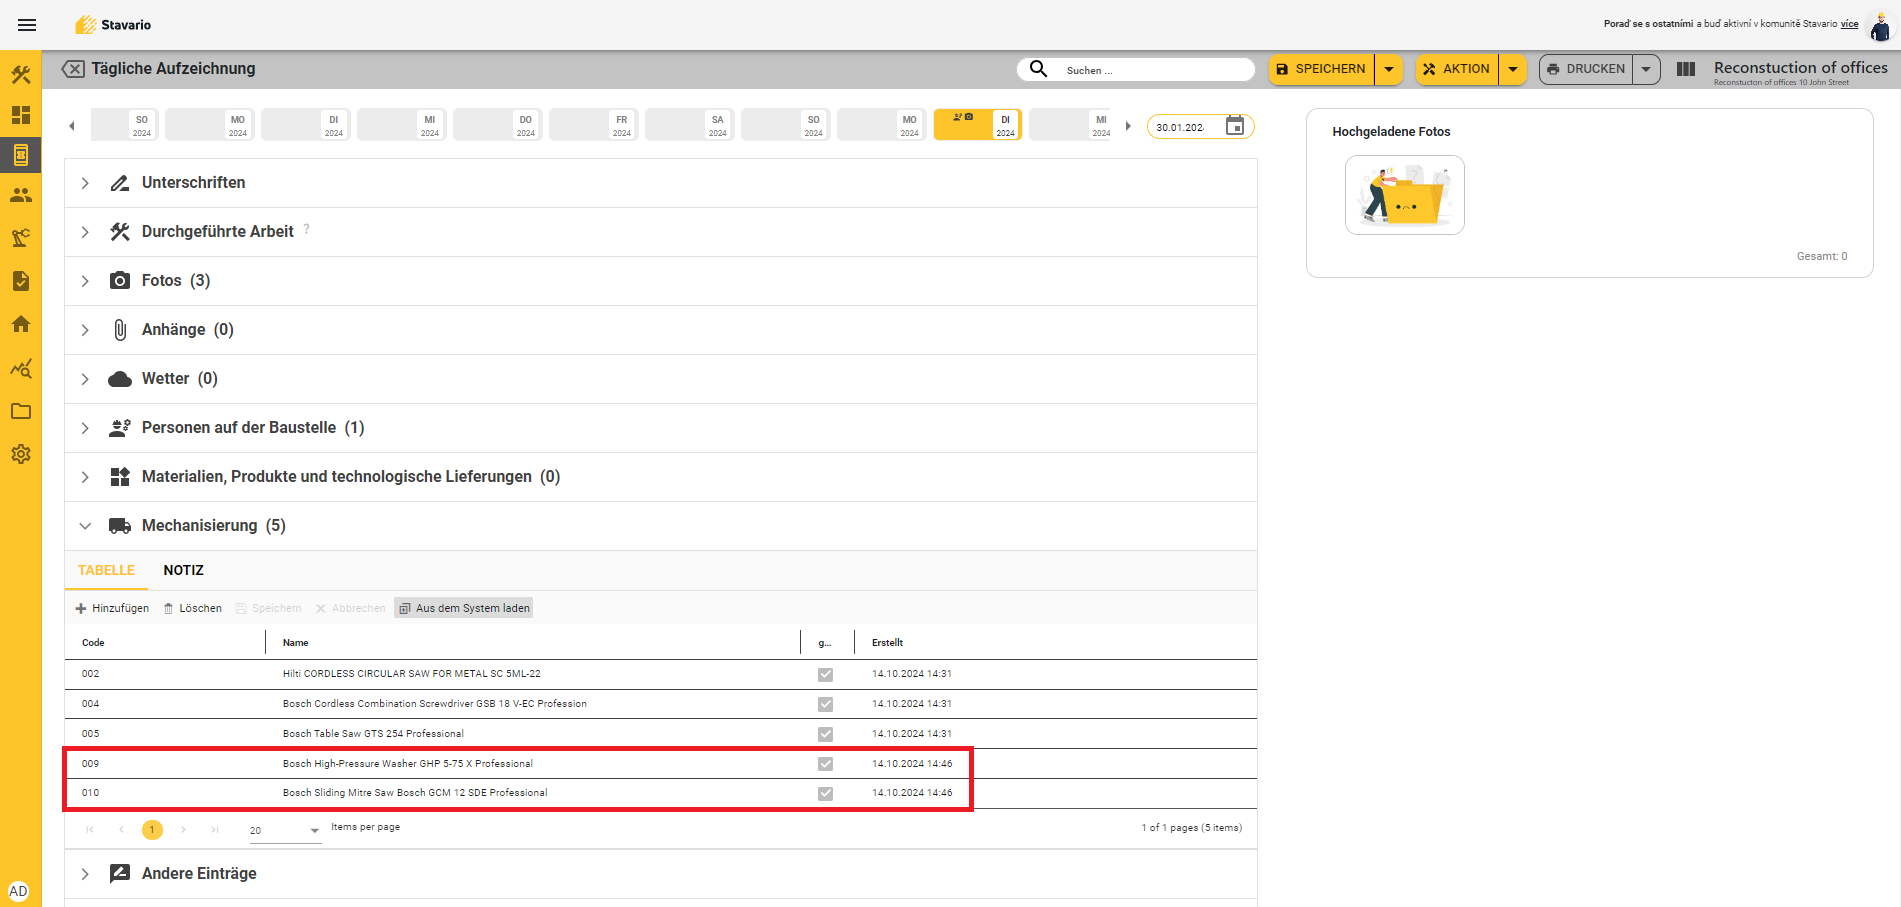Viewport: 1901px width, 907px height.
Task: Open the items per page dropdown
Action: pos(285,831)
